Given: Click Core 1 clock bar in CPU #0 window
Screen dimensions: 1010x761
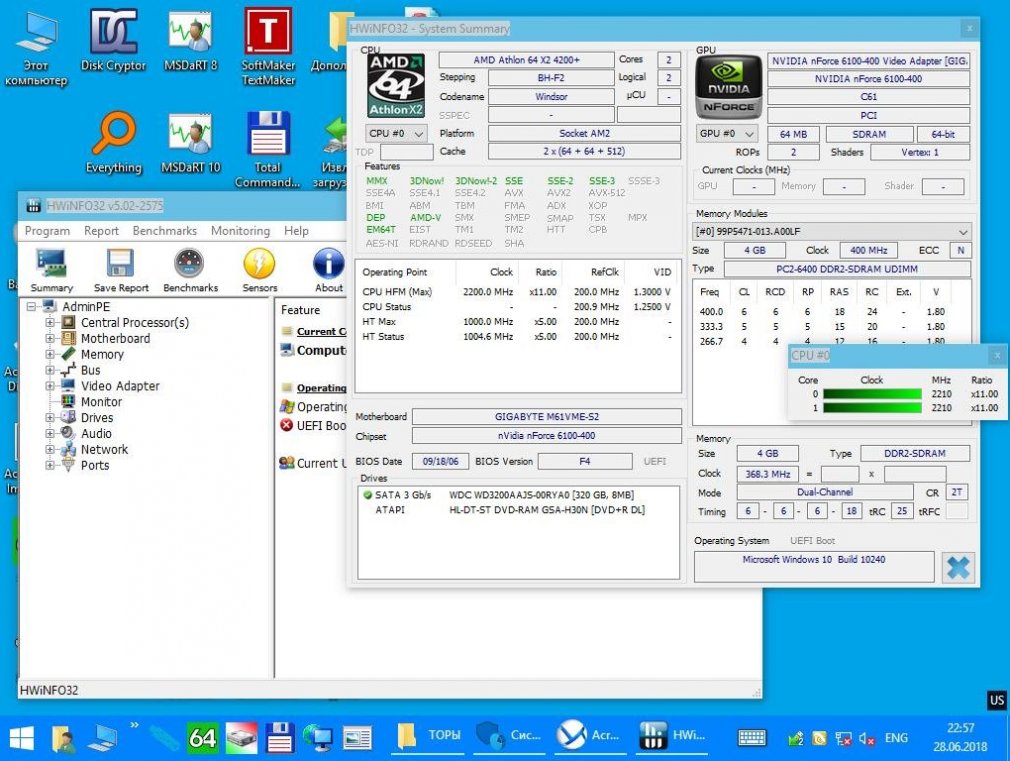Looking at the screenshot, I should (x=872, y=408).
